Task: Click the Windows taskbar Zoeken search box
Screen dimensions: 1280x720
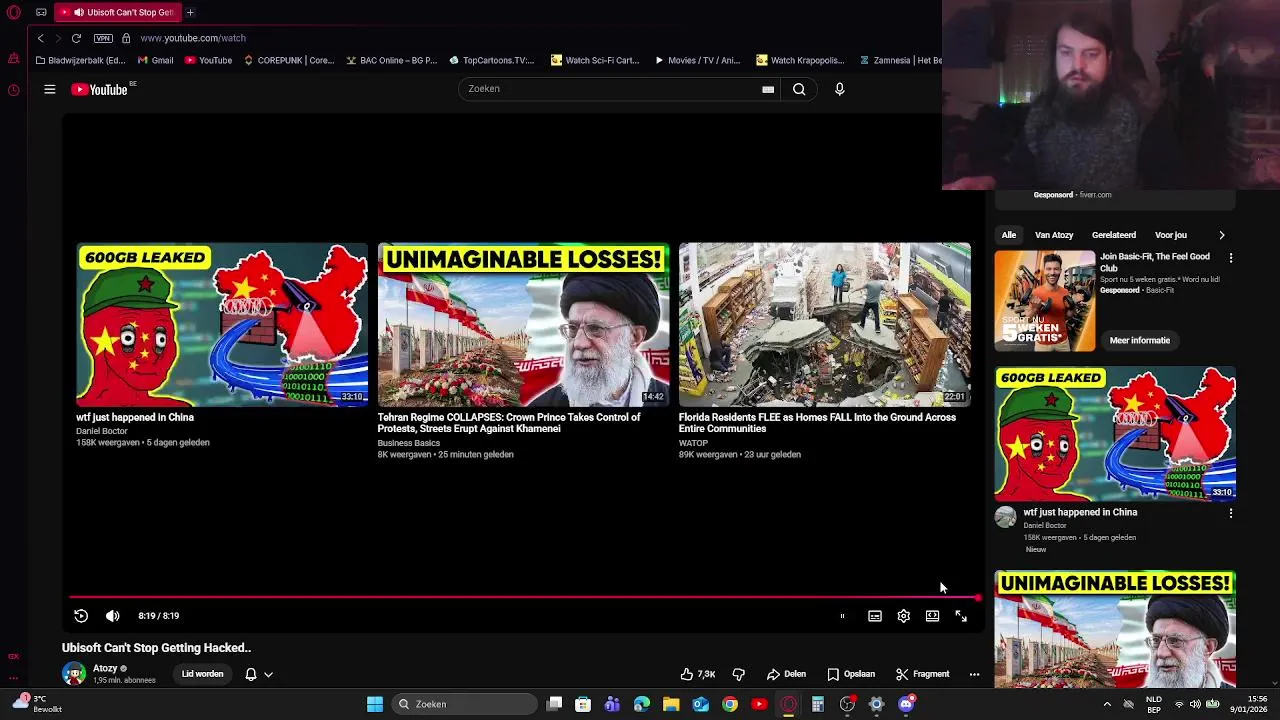Action: (465, 704)
